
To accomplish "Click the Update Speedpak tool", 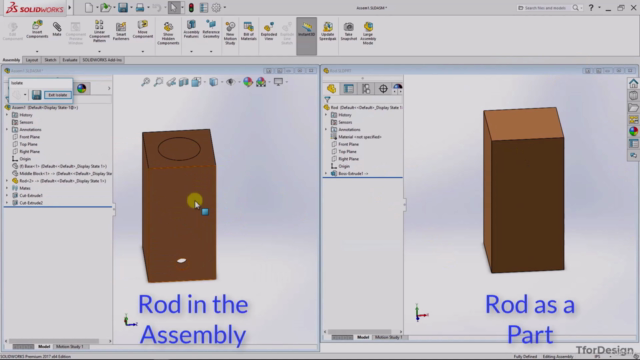I will [x=328, y=31].
